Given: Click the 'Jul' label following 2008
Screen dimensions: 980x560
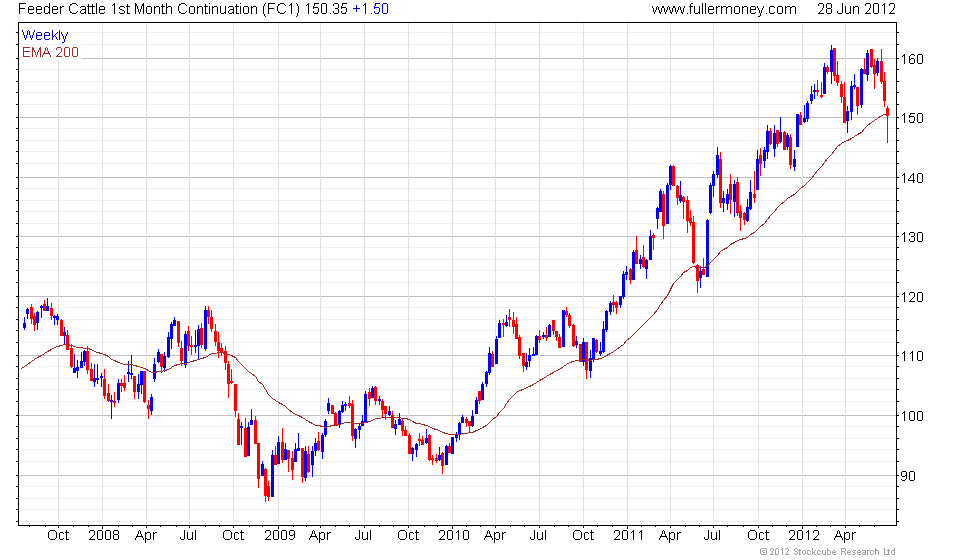Looking at the screenshot, I should (188, 536).
